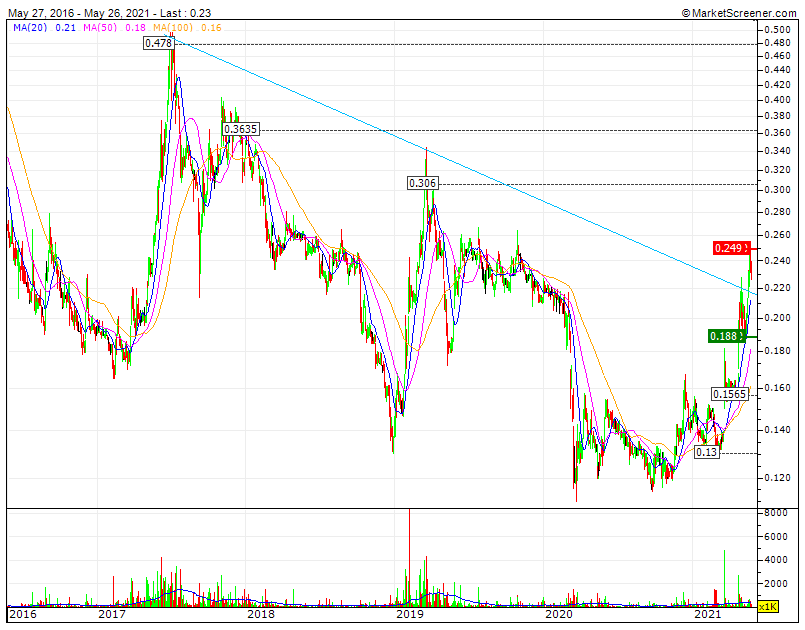Image resolution: width=805 pixels, height=630 pixels.
Task: Click the 2020 year axis label
Action: pyautogui.click(x=558, y=614)
